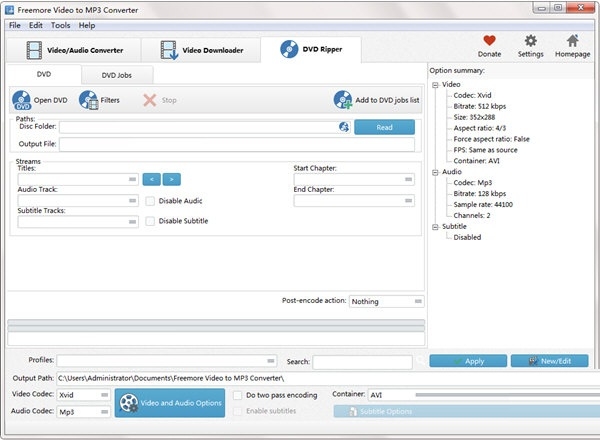Click the encoding progress bar
This screenshot has width=600, height=440.
click(x=216, y=324)
